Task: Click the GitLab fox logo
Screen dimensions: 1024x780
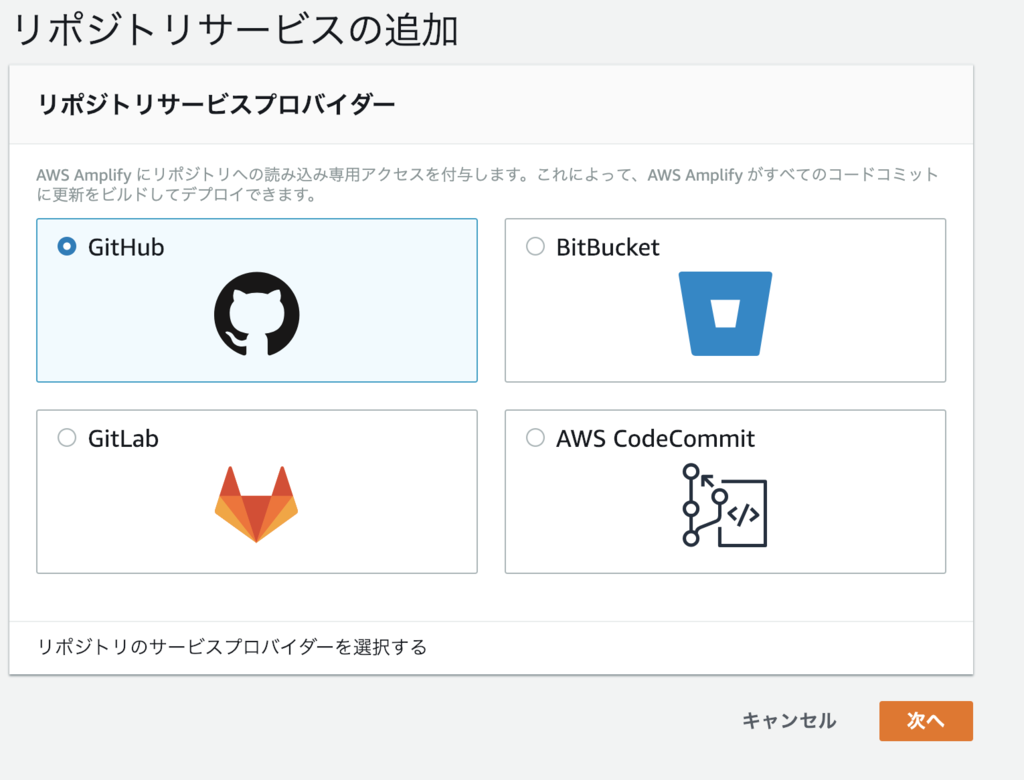Action: coord(256,504)
